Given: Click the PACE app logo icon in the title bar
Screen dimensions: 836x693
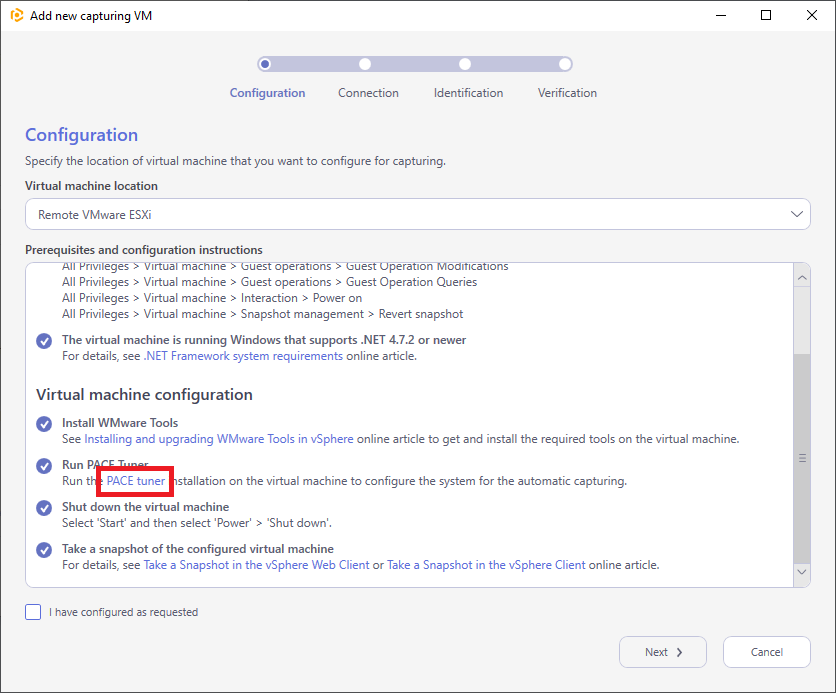Looking at the screenshot, I should coord(17,15).
